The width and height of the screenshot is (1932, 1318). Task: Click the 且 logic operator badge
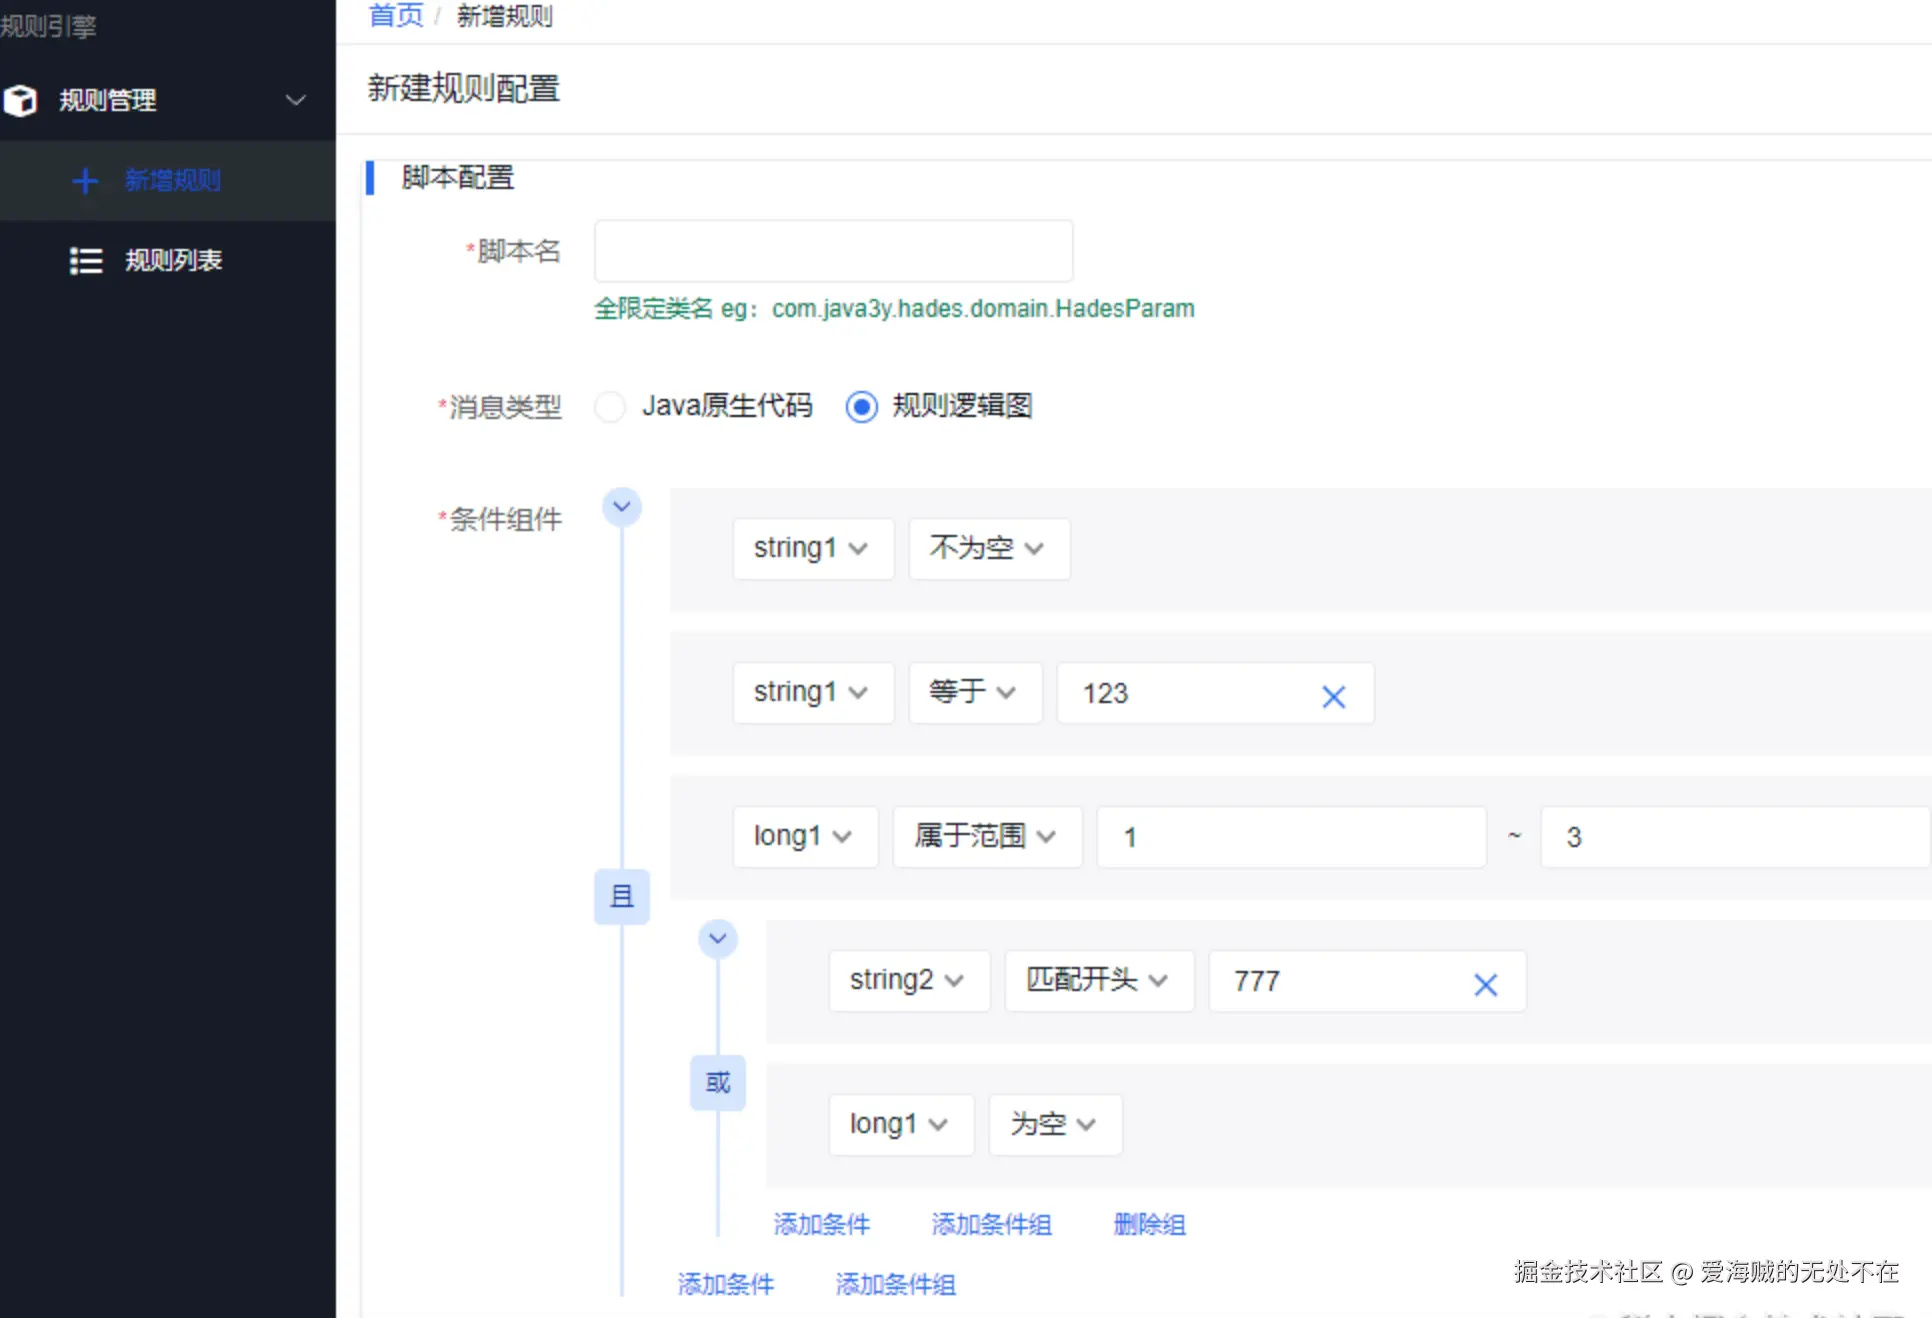(x=621, y=896)
